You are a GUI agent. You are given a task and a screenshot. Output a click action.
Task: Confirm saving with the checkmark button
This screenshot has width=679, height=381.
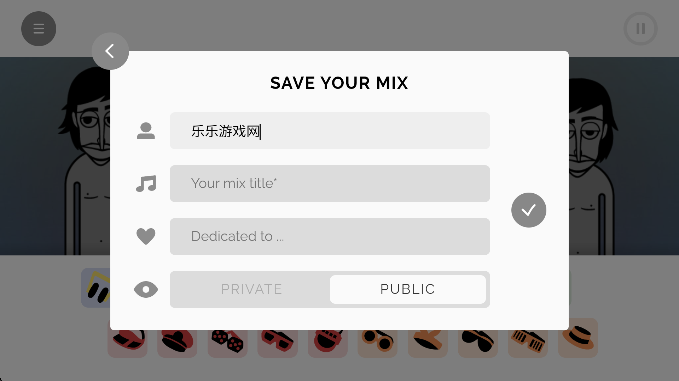coord(528,210)
